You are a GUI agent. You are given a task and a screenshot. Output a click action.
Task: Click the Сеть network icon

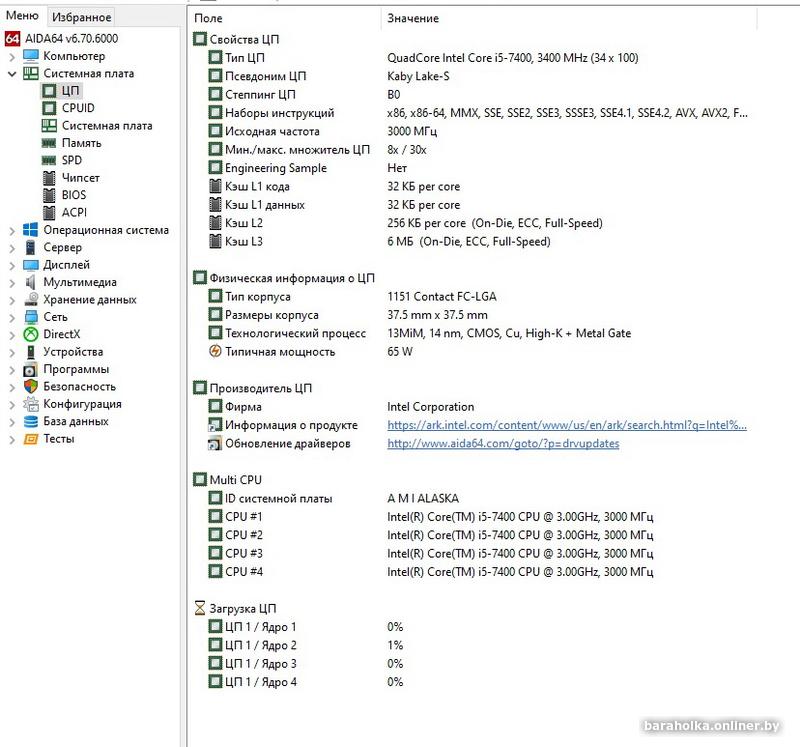[x=31, y=317]
